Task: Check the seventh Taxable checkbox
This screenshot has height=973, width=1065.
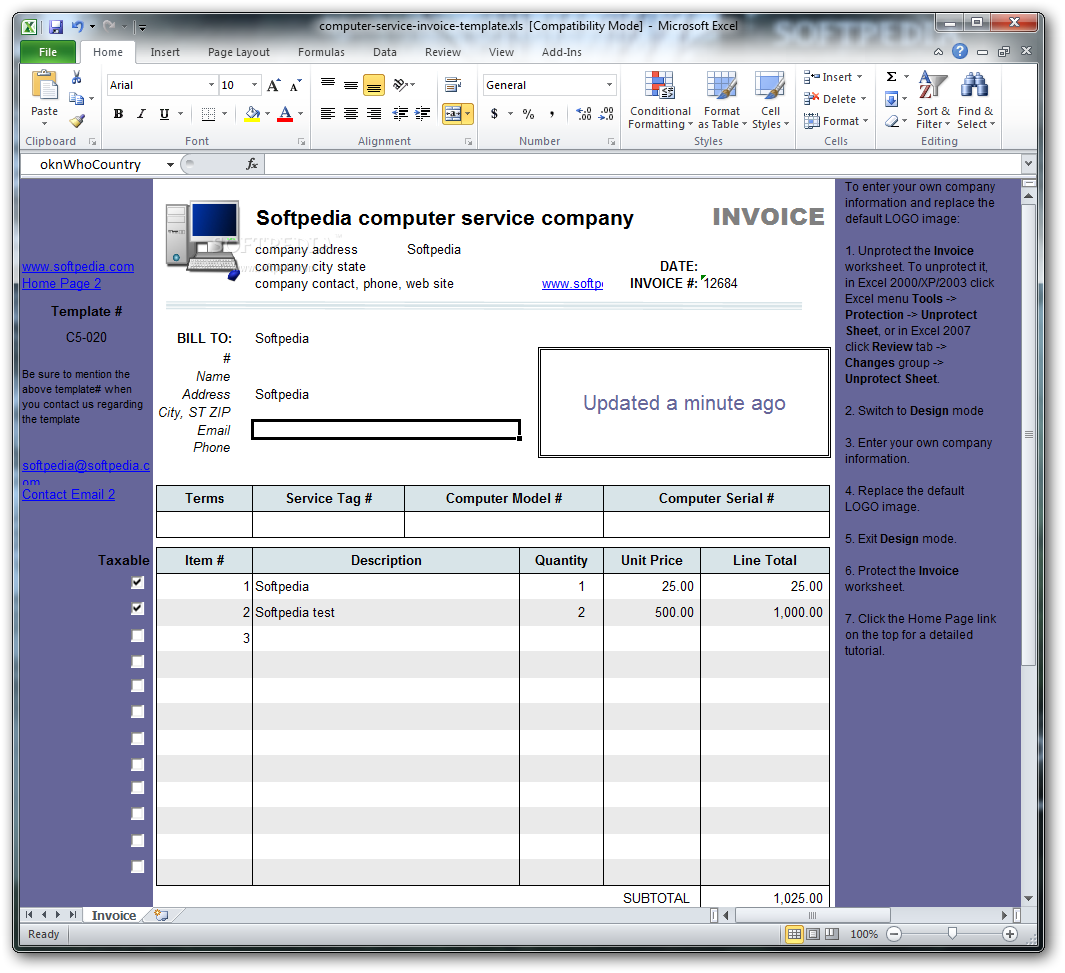Action: point(138,739)
